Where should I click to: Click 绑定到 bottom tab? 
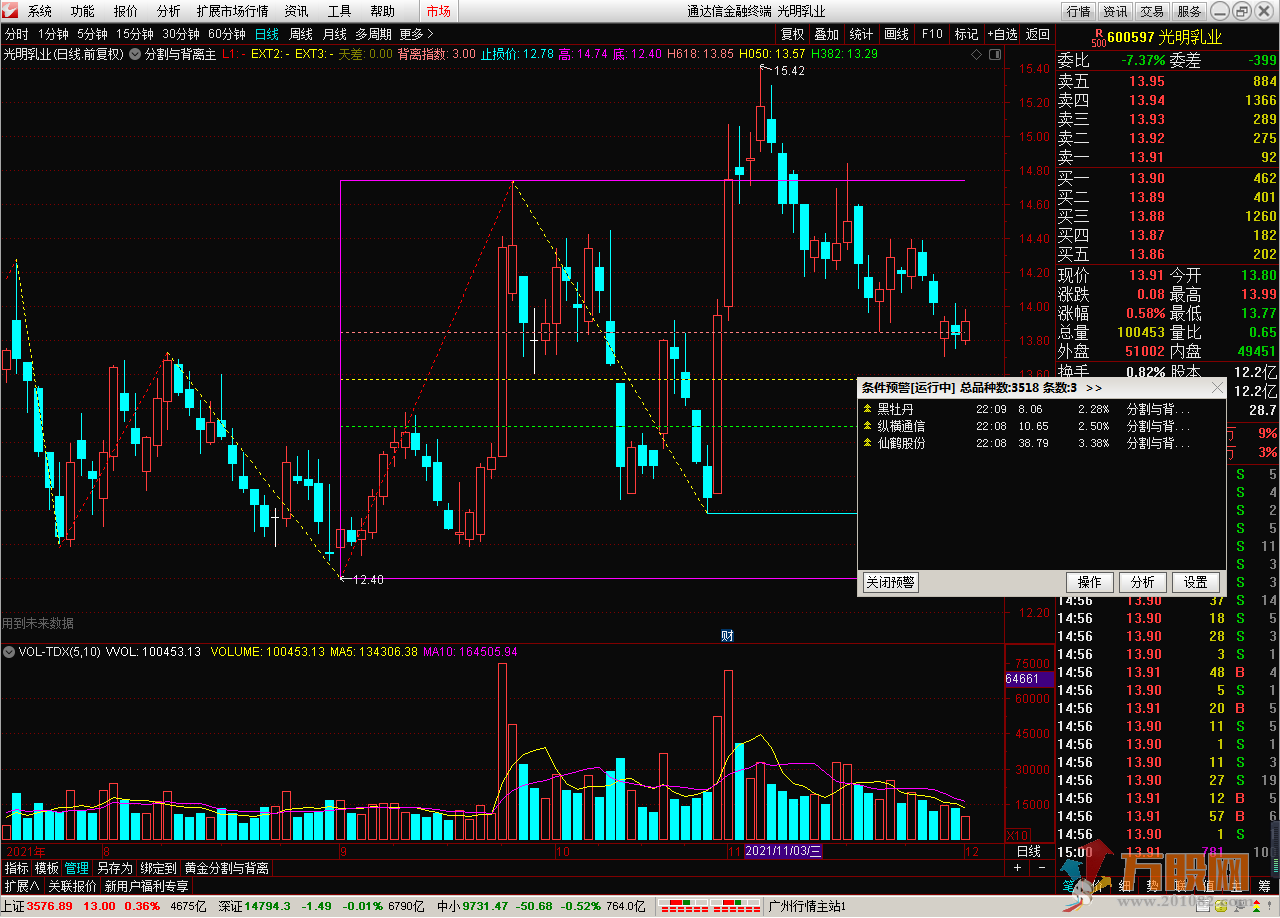158,868
